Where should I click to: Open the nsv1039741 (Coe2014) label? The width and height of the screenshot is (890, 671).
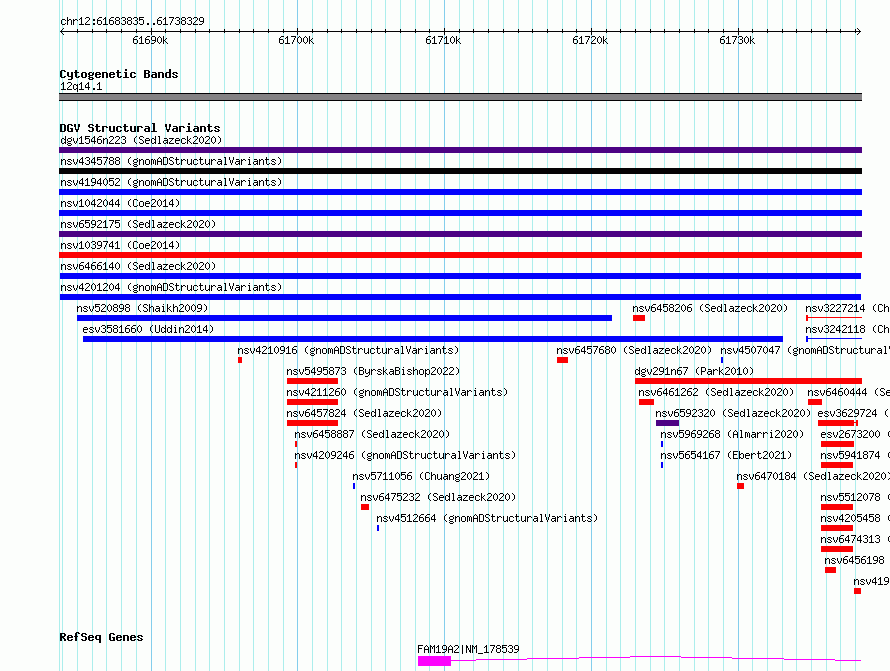point(120,245)
